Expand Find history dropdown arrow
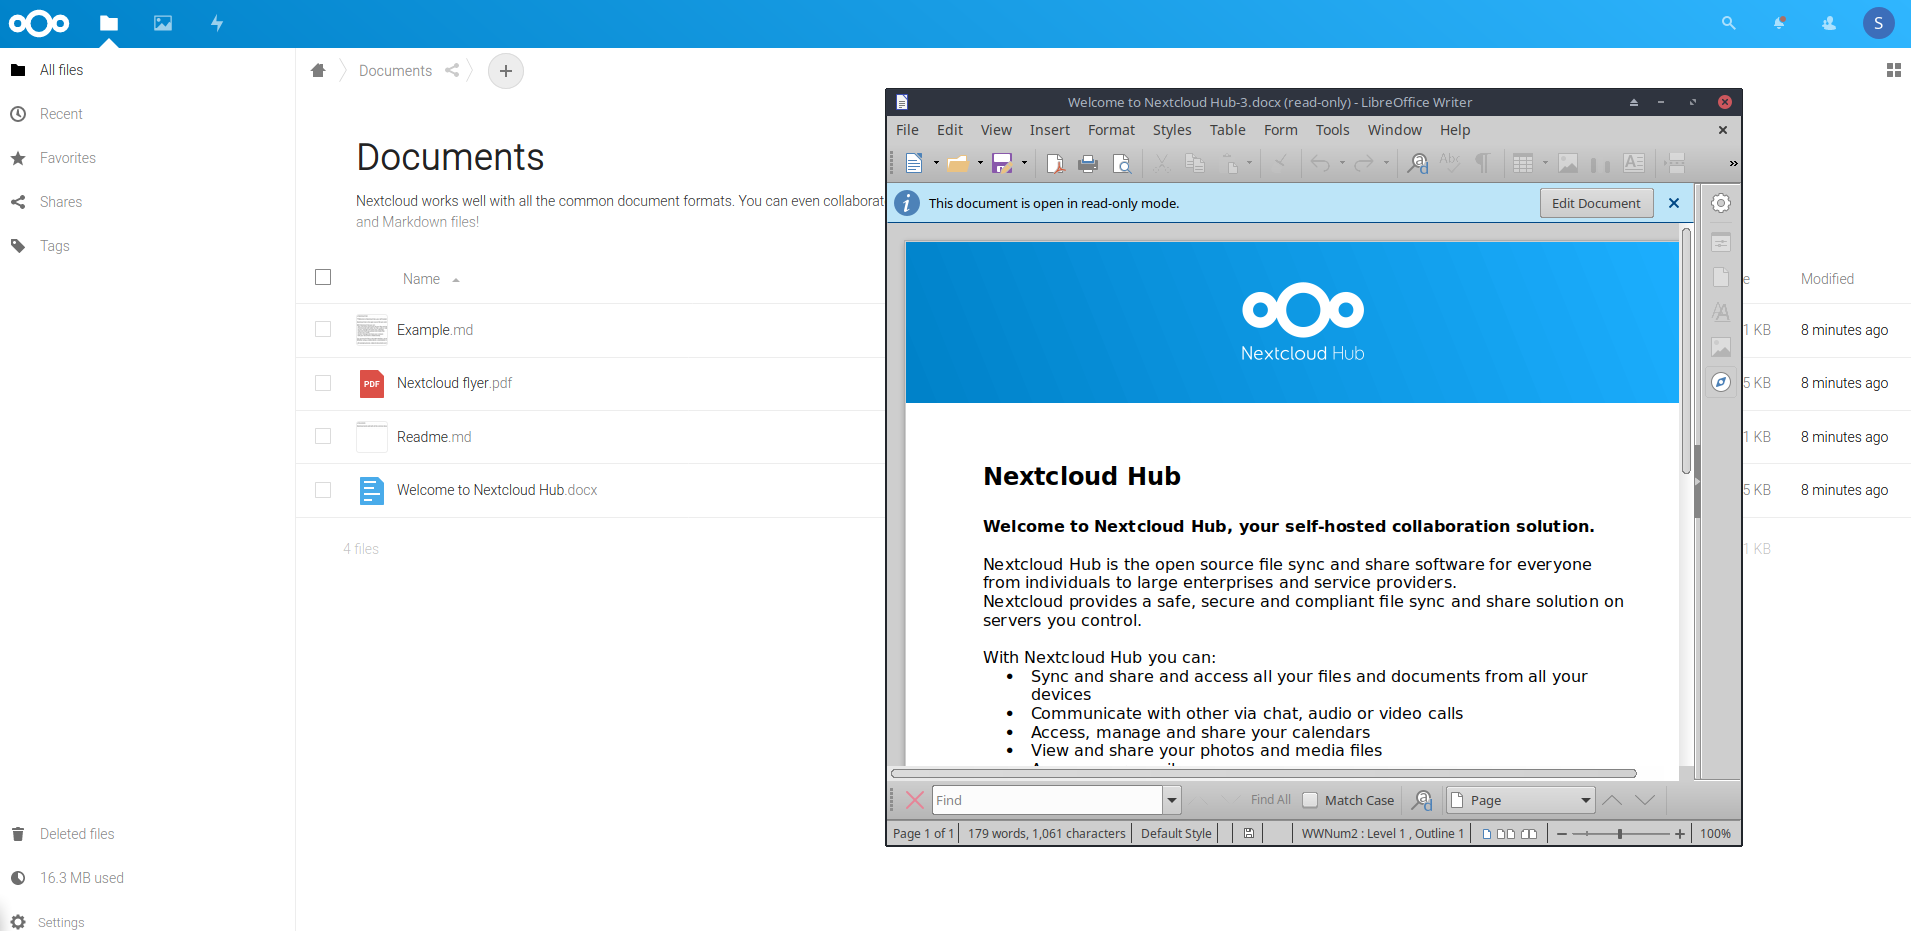This screenshot has width=1911, height=931. (1172, 800)
